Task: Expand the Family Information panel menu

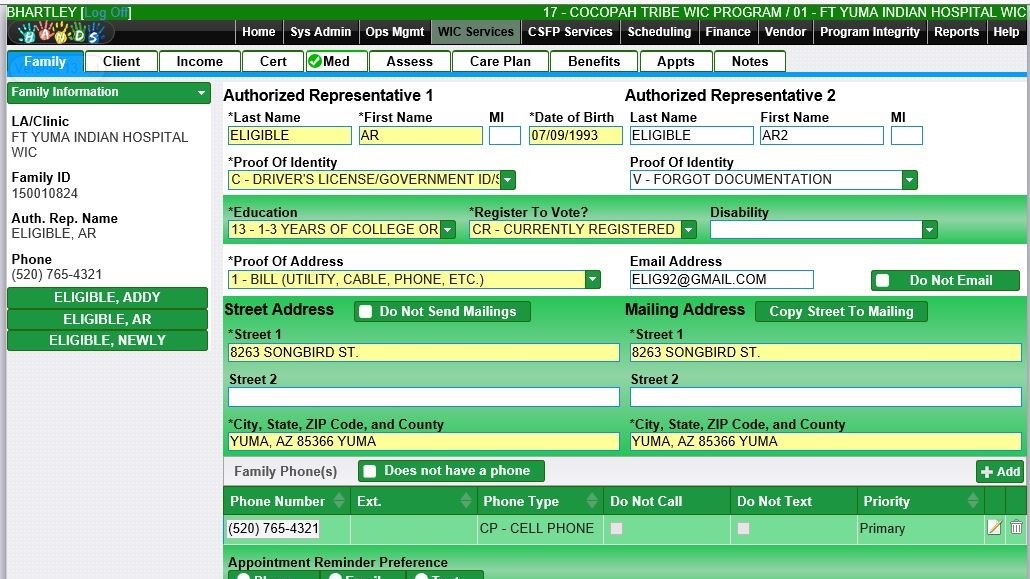Action: point(202,93)
